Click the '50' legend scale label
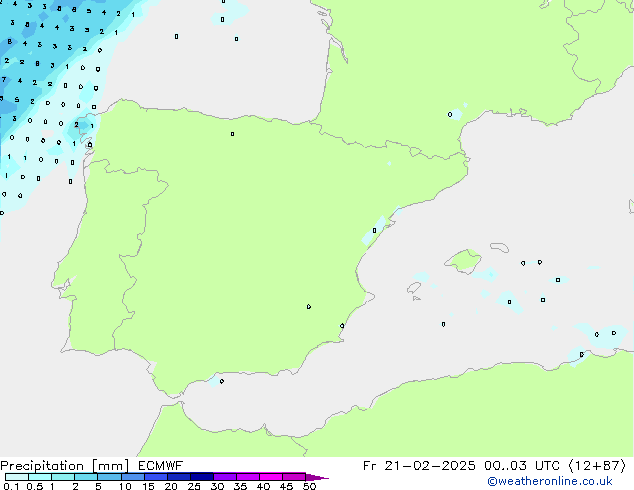 pyautogui.click(x=309, y=486)
